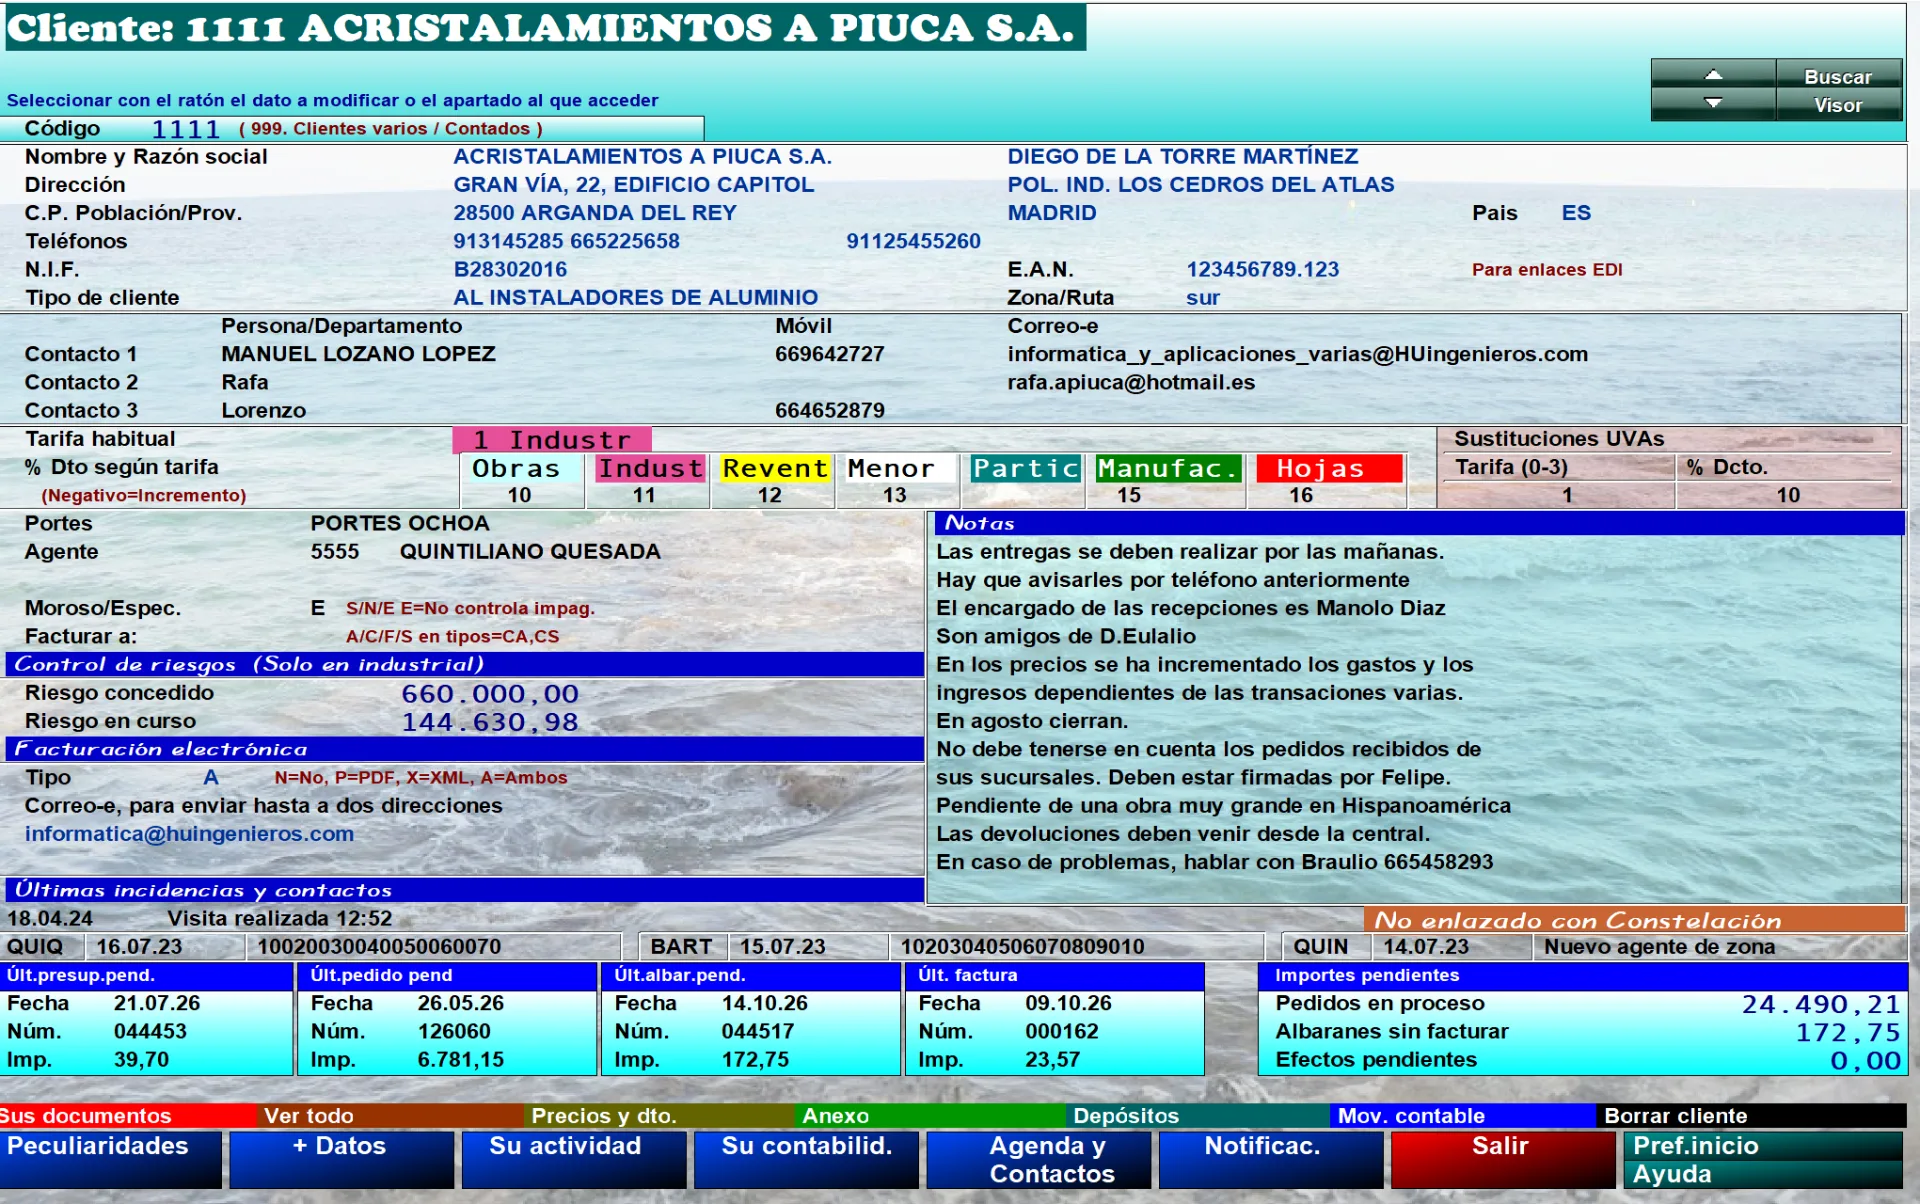Select the Obras tariff swatch
Screen dimensions: 1920x1204
521,469
